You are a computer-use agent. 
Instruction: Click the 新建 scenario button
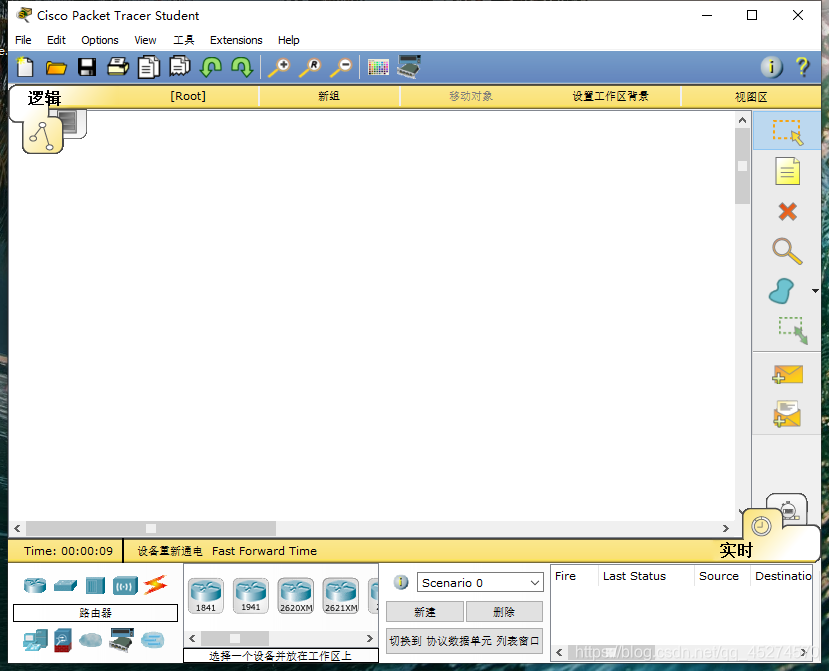(x=425, y=612)
